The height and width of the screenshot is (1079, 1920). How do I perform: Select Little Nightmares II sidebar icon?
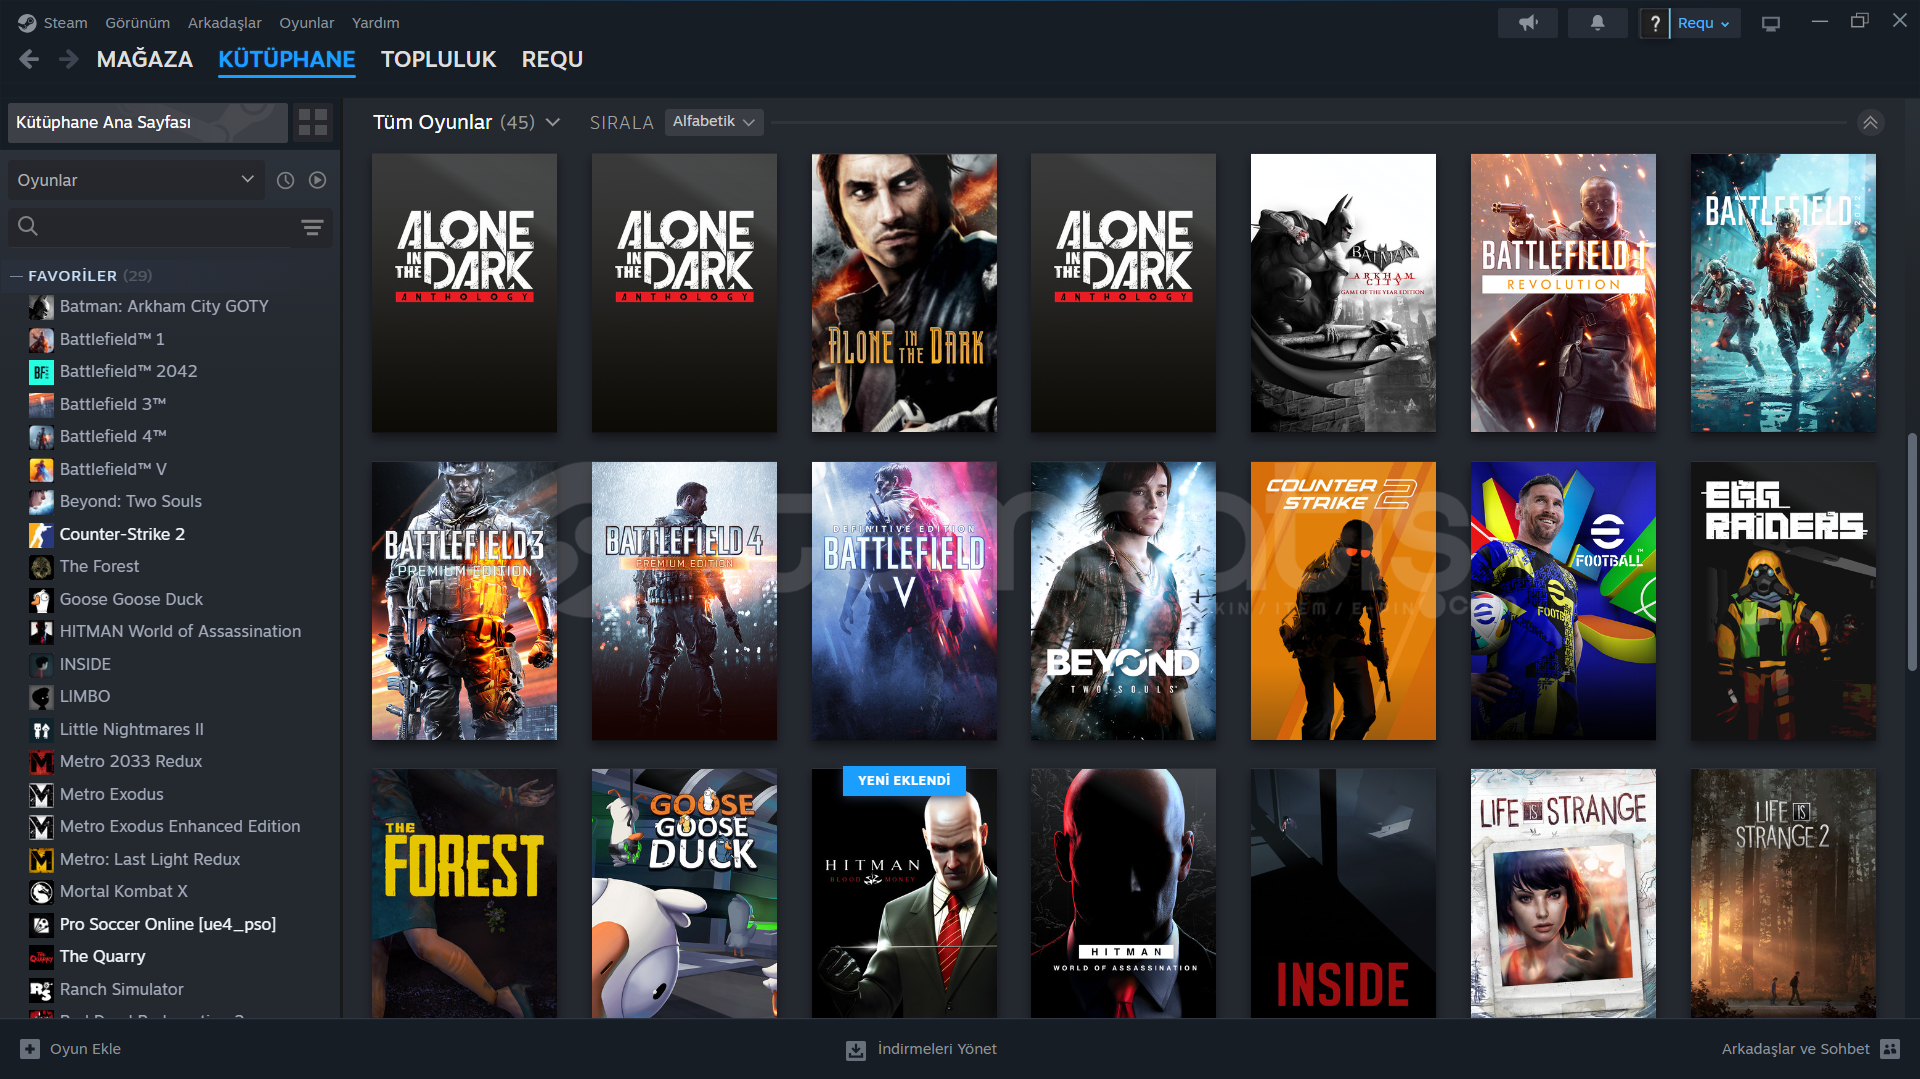pos(41,730)
